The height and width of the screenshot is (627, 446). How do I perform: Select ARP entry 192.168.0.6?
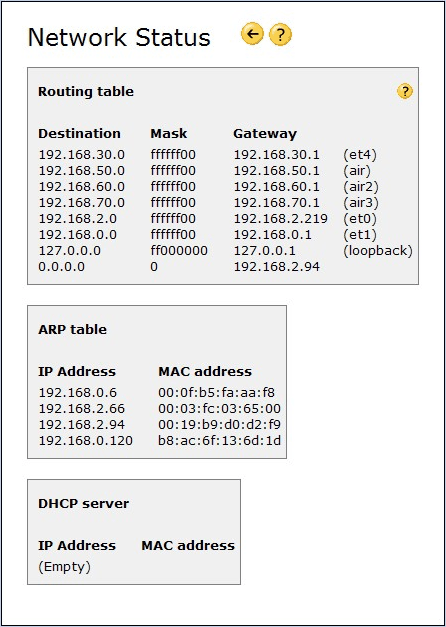tap(78, 393)
